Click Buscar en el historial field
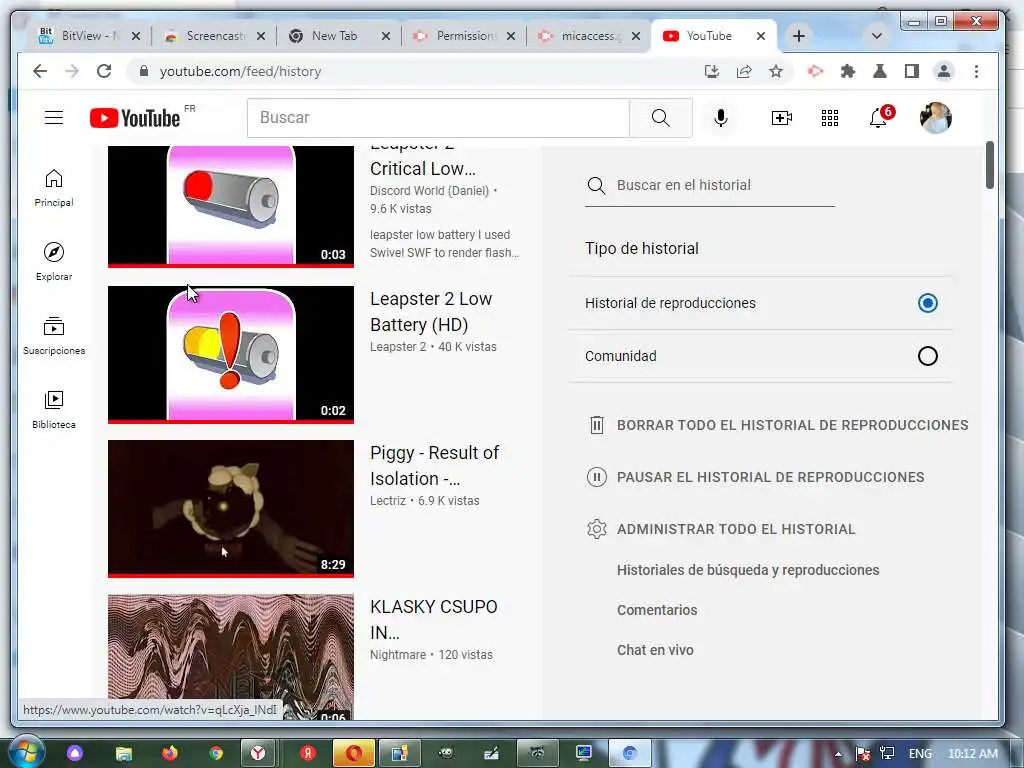 (709, 185)
